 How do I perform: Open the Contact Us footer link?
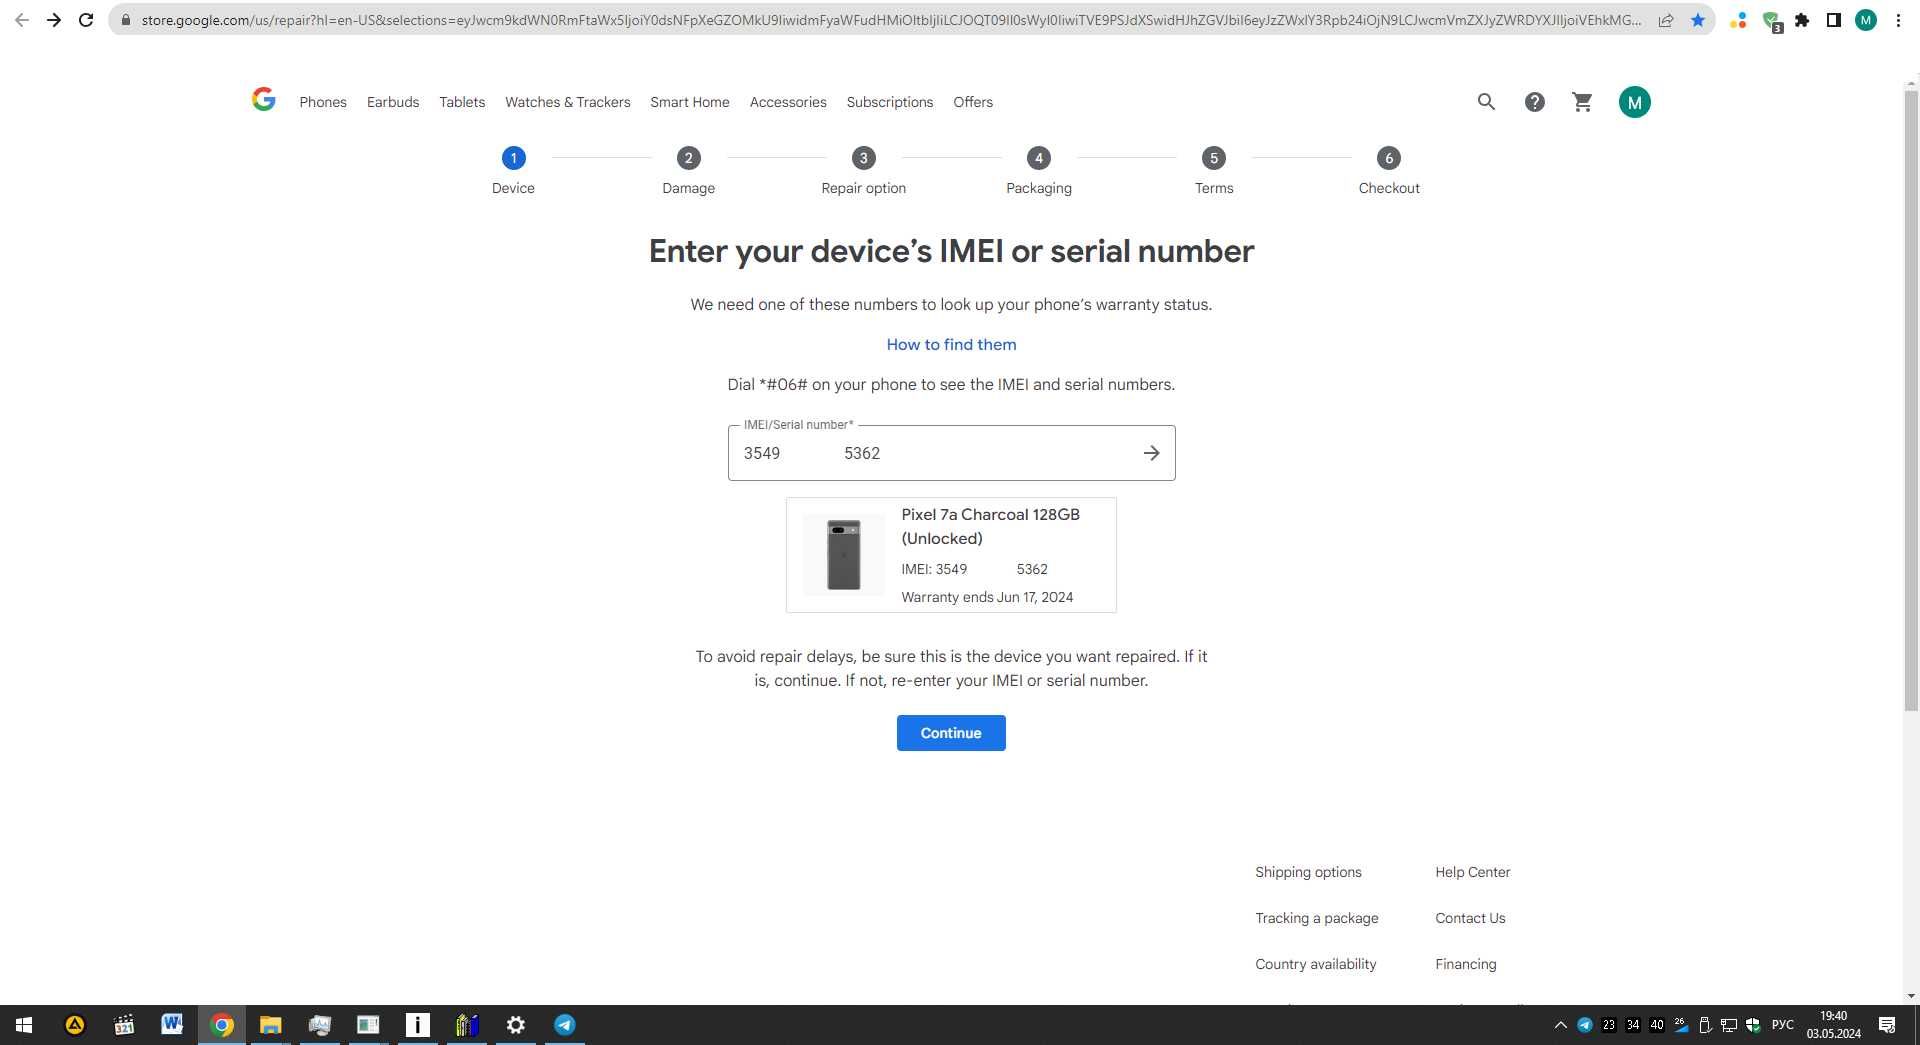point(1470,918)
